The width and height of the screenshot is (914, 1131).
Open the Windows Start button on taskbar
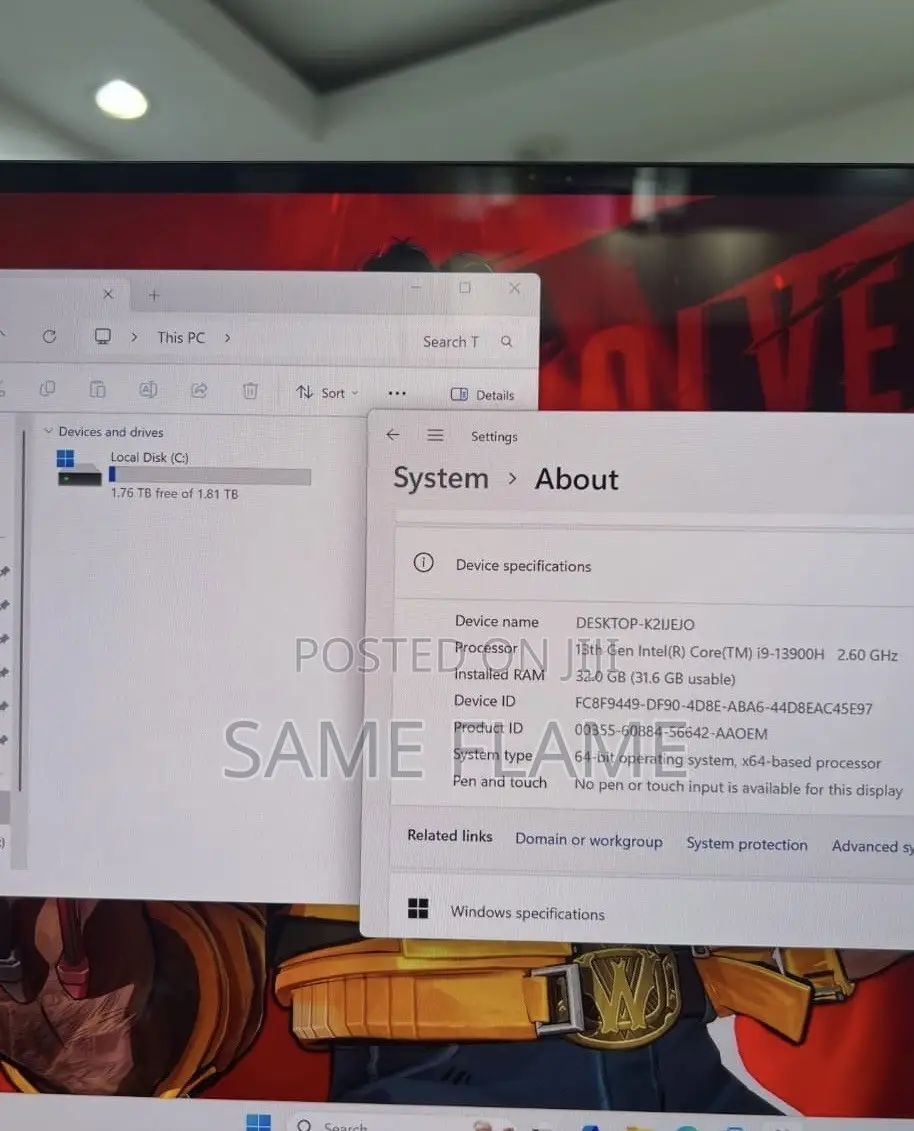tap(258, 1122)
